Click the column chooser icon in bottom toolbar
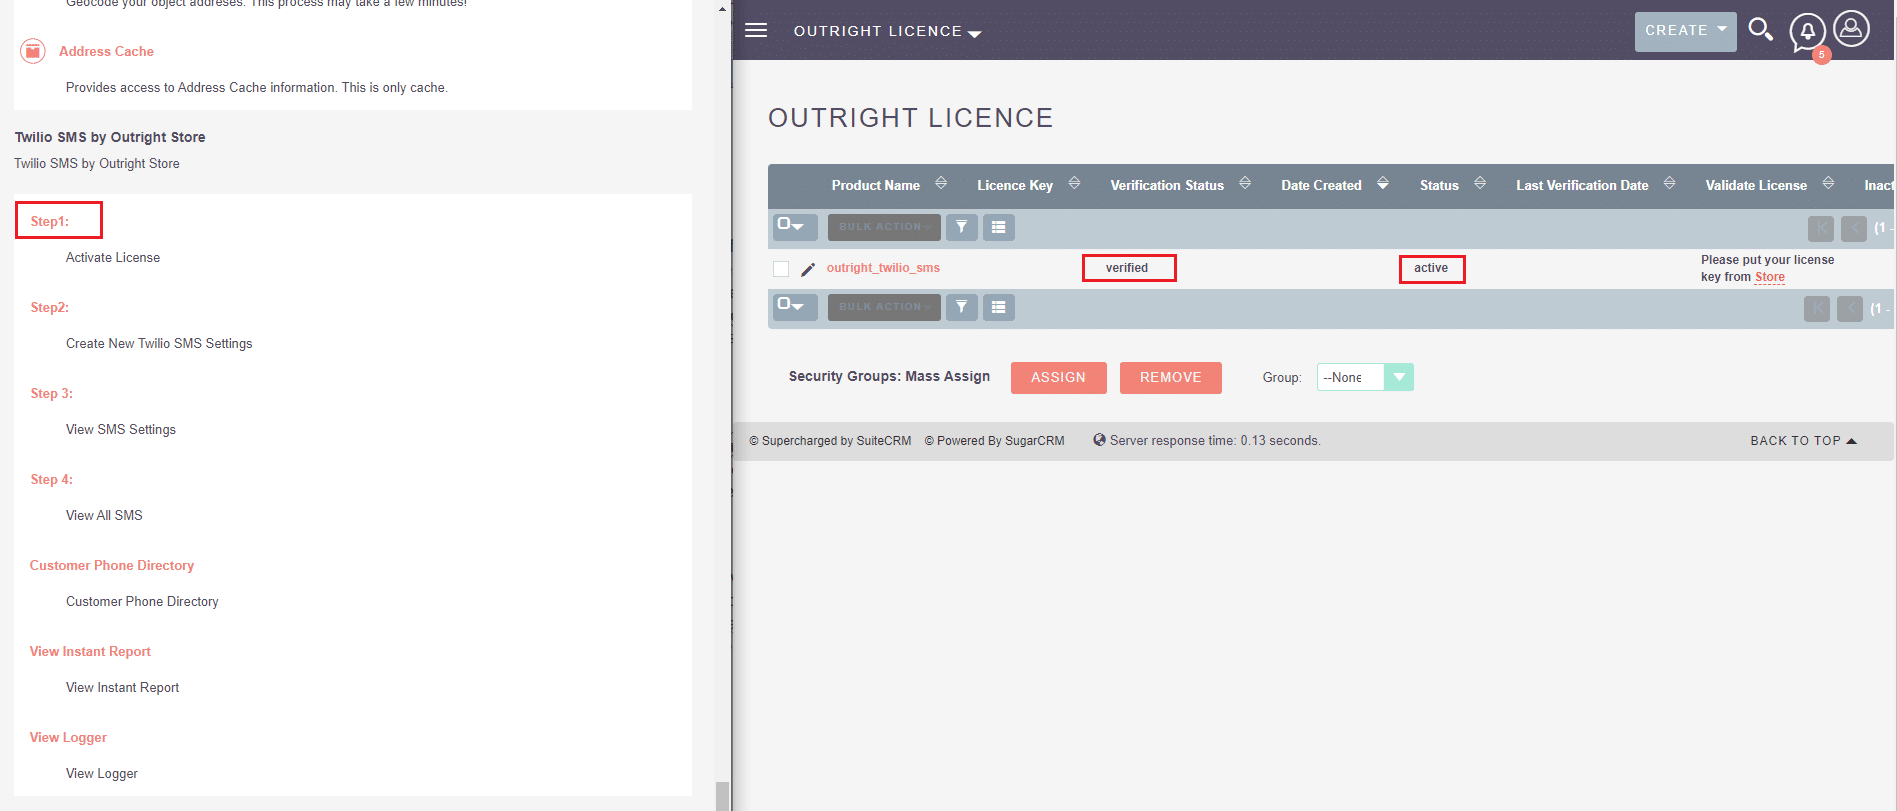The image size is (1897, 811). tap(998, 307)
